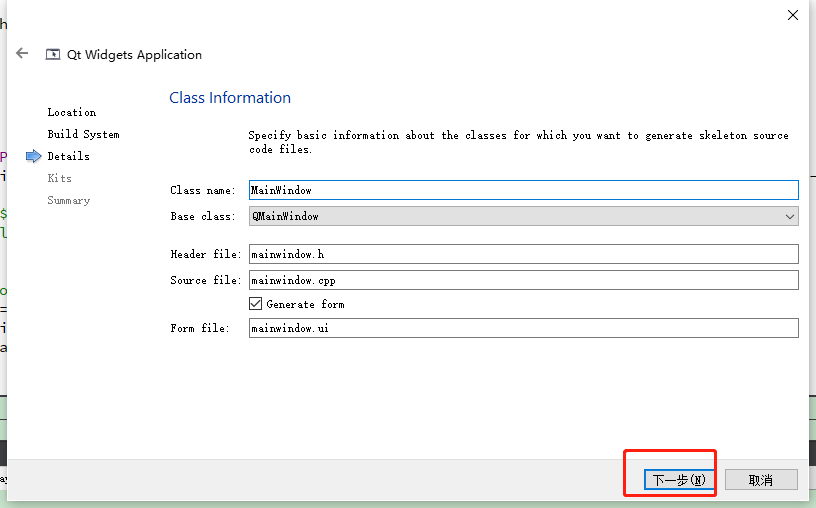Focus the Class name input field
The image size is (816, 508).
(x=524, y=190)
